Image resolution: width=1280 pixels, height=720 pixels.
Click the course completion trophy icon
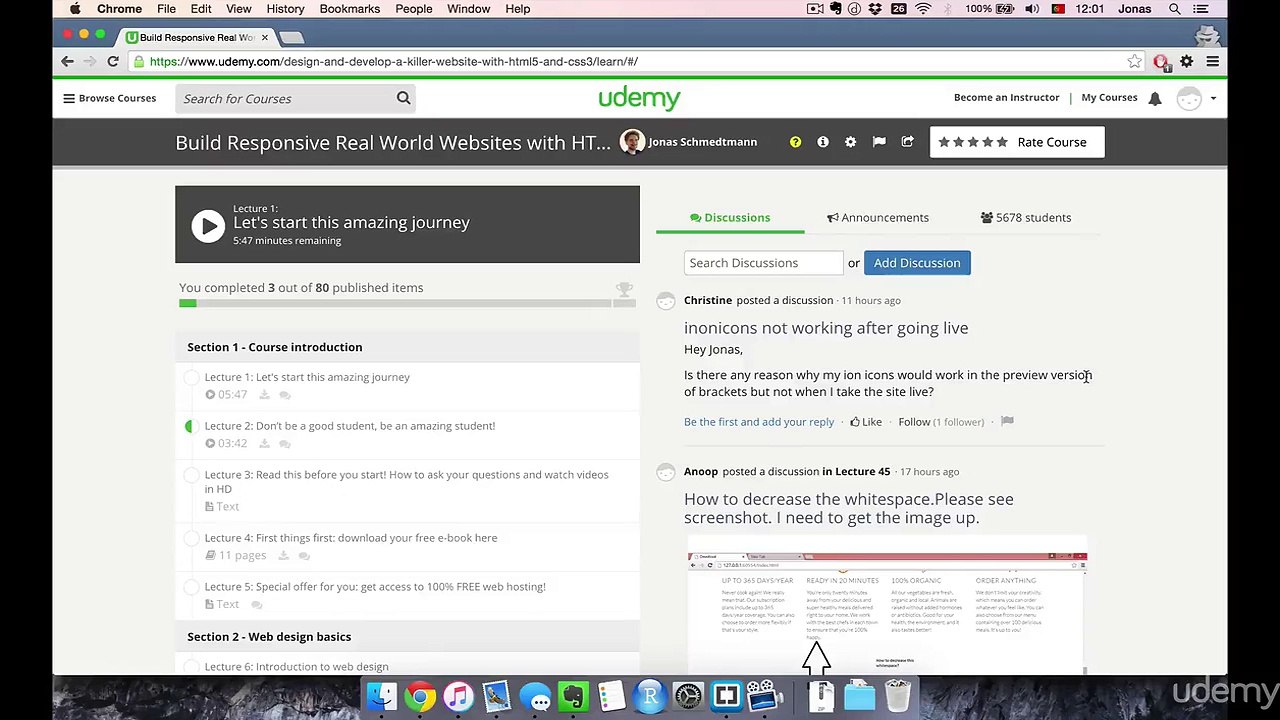coord(624,290)
